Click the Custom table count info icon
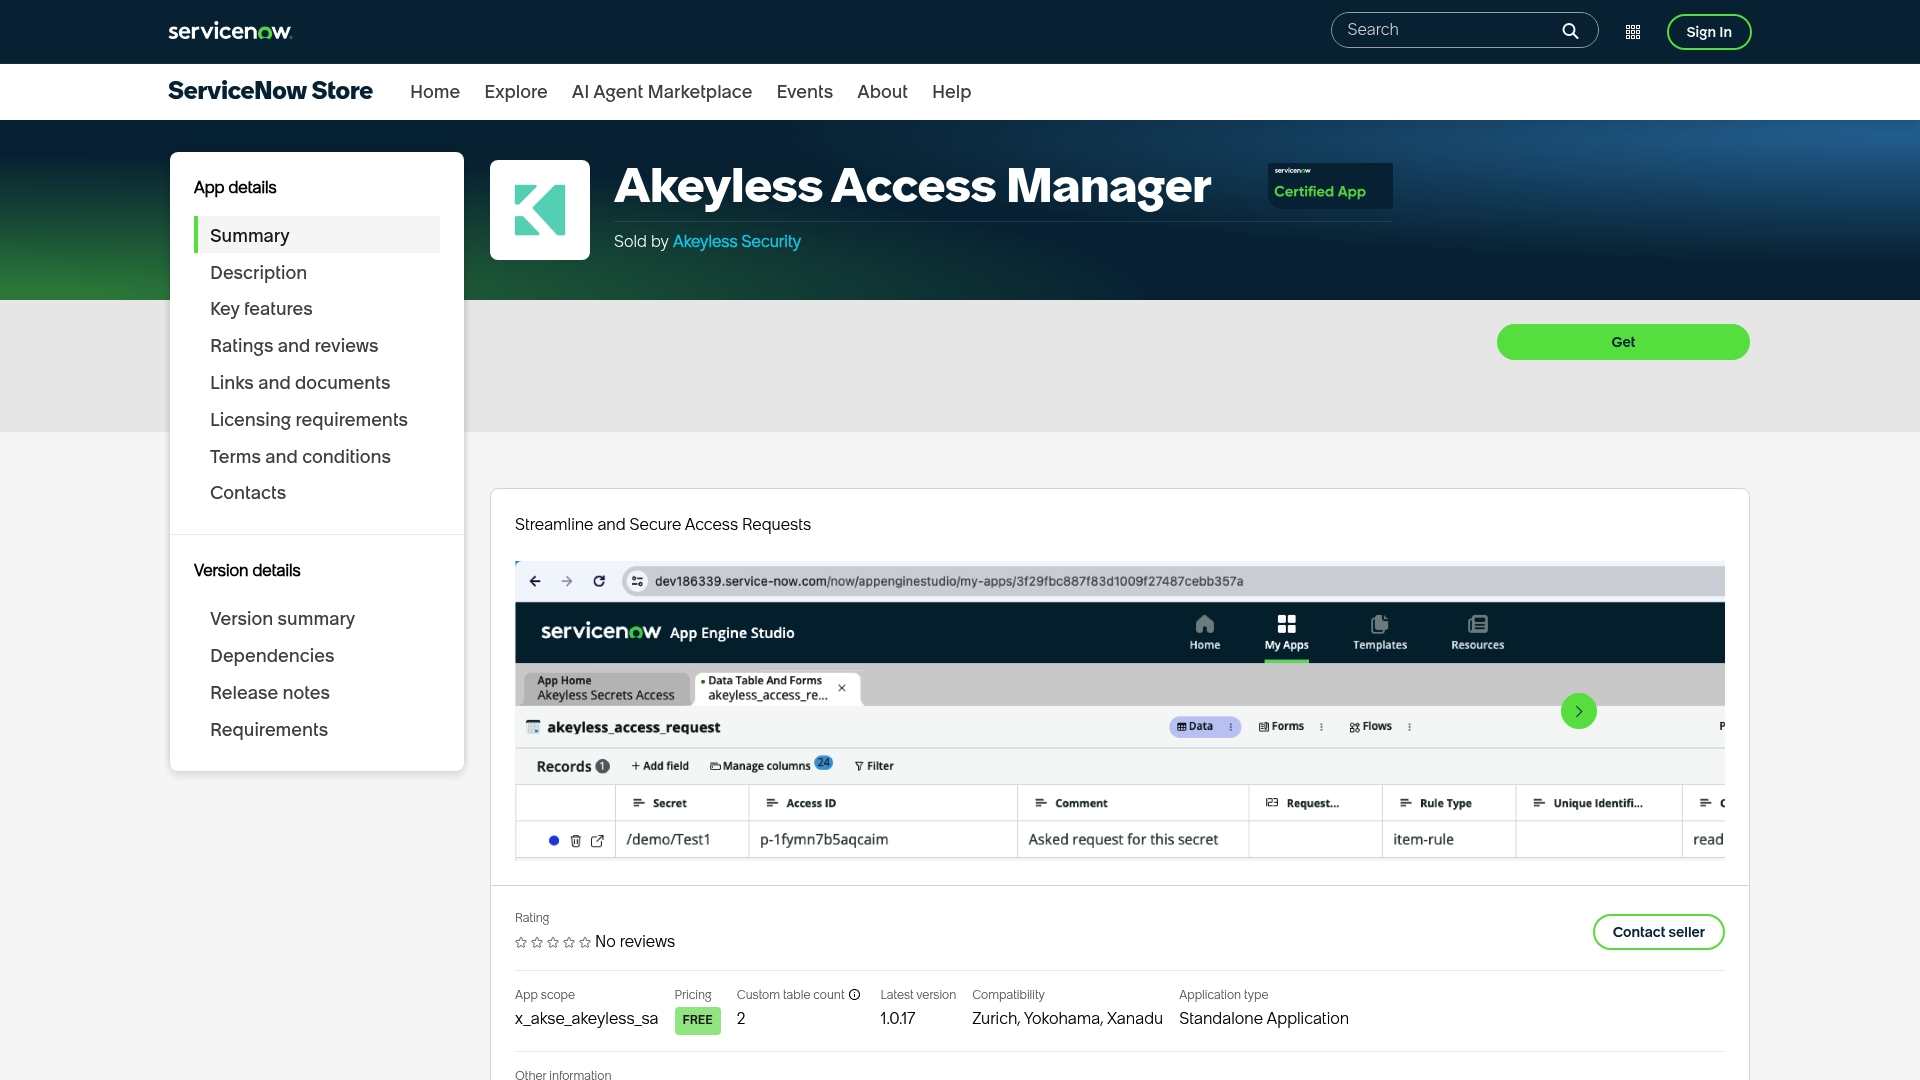The width and height of the screenshot is (1920, 1080). [855, 995]
